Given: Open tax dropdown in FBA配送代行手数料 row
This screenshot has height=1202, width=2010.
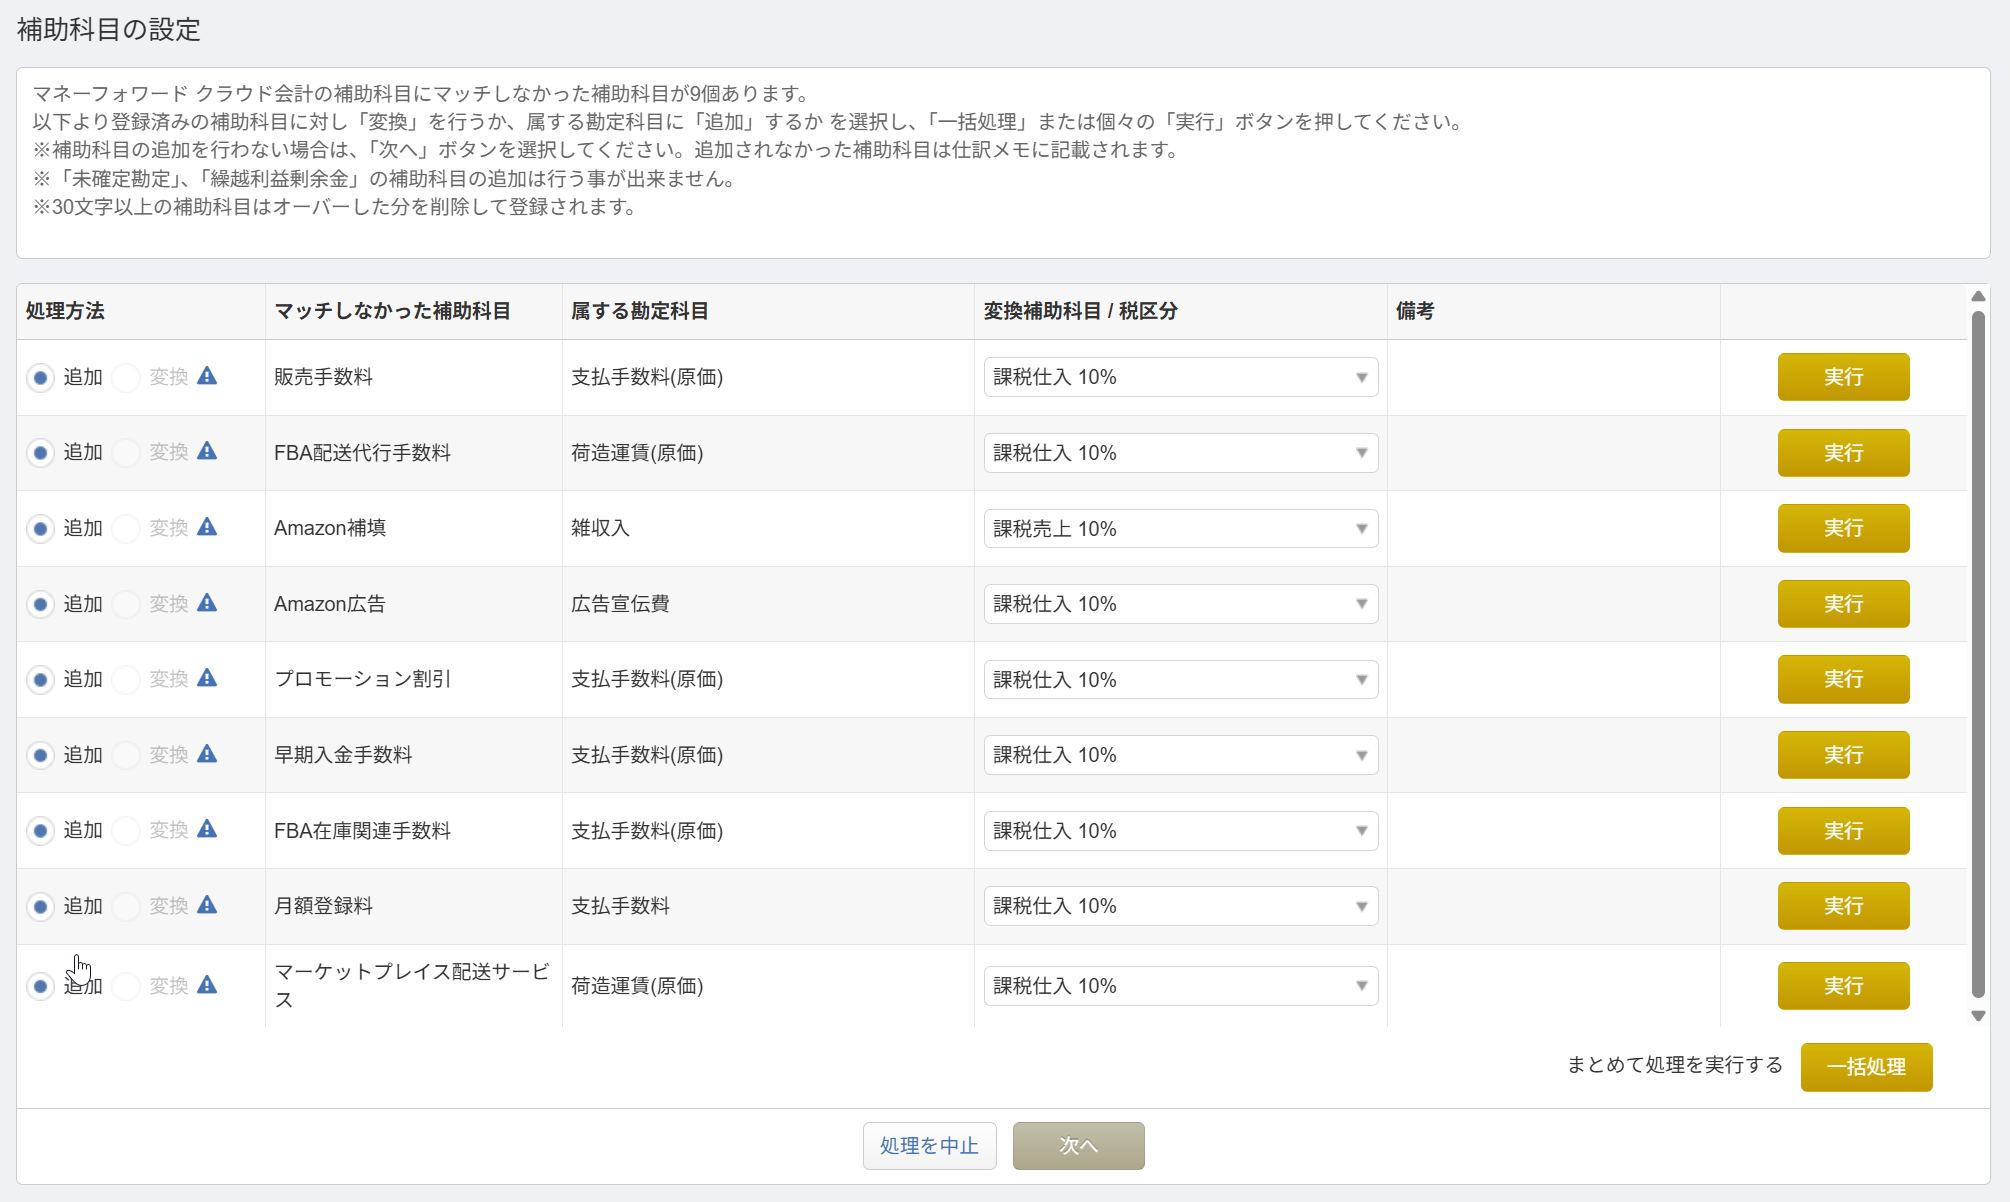Looking at the screenshot, I should coord(1180,453).
